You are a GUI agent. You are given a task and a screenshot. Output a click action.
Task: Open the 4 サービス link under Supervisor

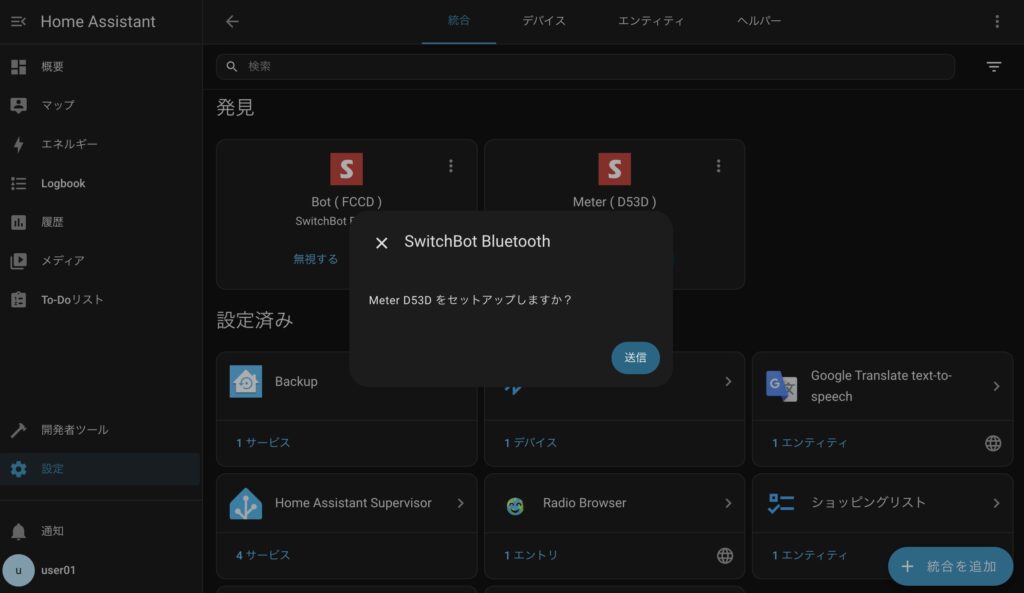[x=263, y=555]
